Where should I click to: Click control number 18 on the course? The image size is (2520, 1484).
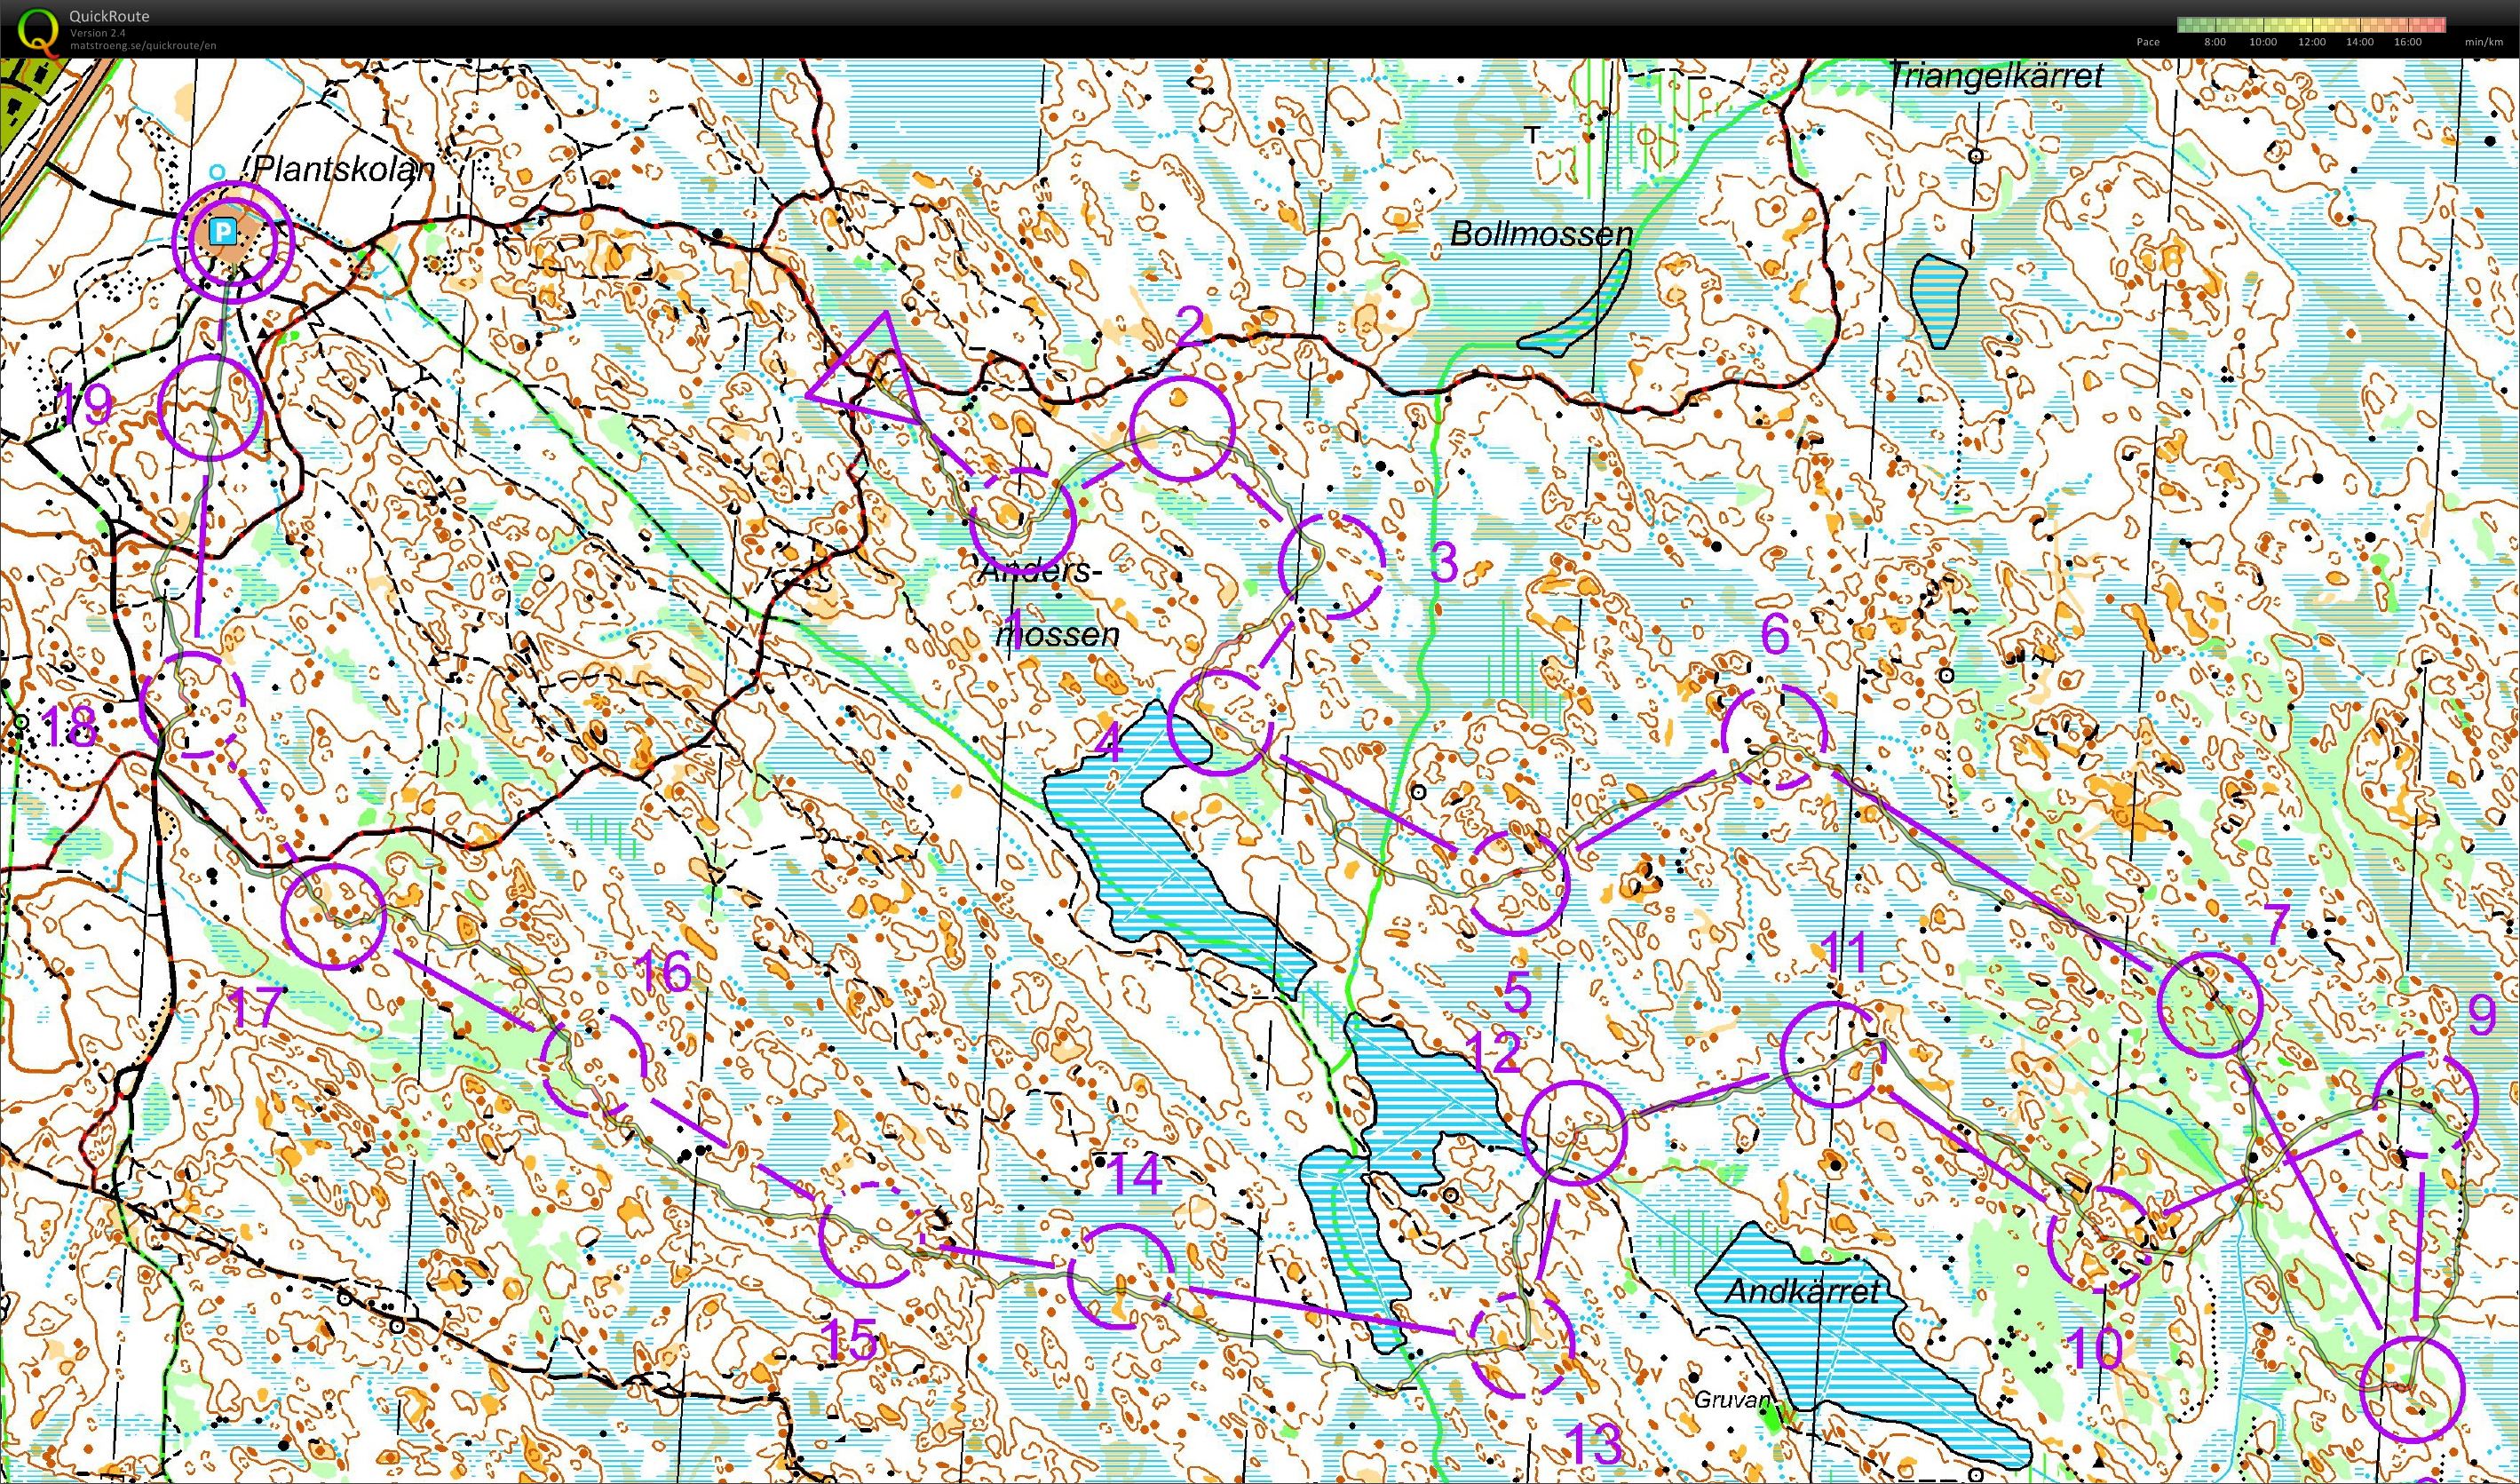[70, 727]
